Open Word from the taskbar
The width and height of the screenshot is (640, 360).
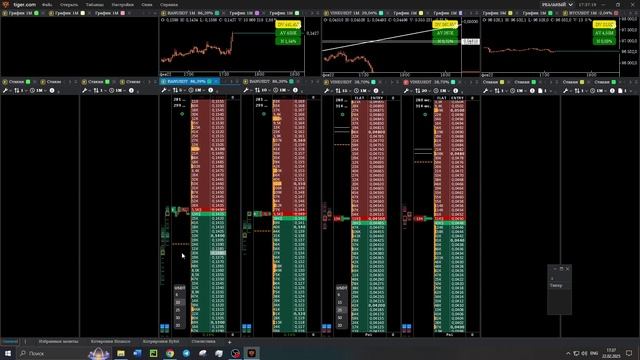pyautogui.click(x=137, y=353)
